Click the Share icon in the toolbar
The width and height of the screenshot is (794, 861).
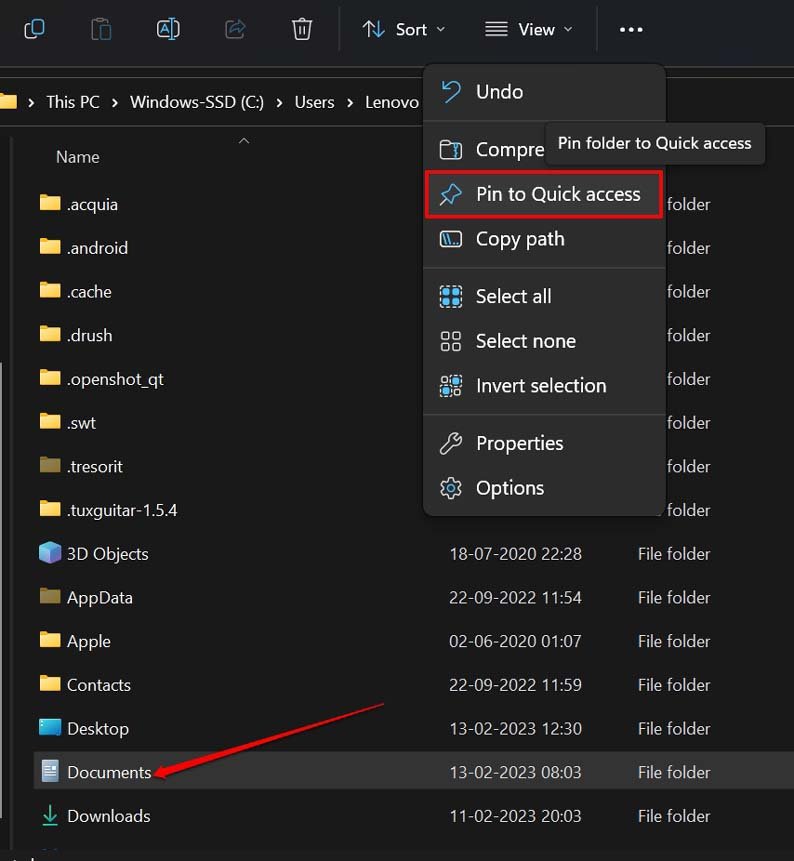click(x=235, y=29)
